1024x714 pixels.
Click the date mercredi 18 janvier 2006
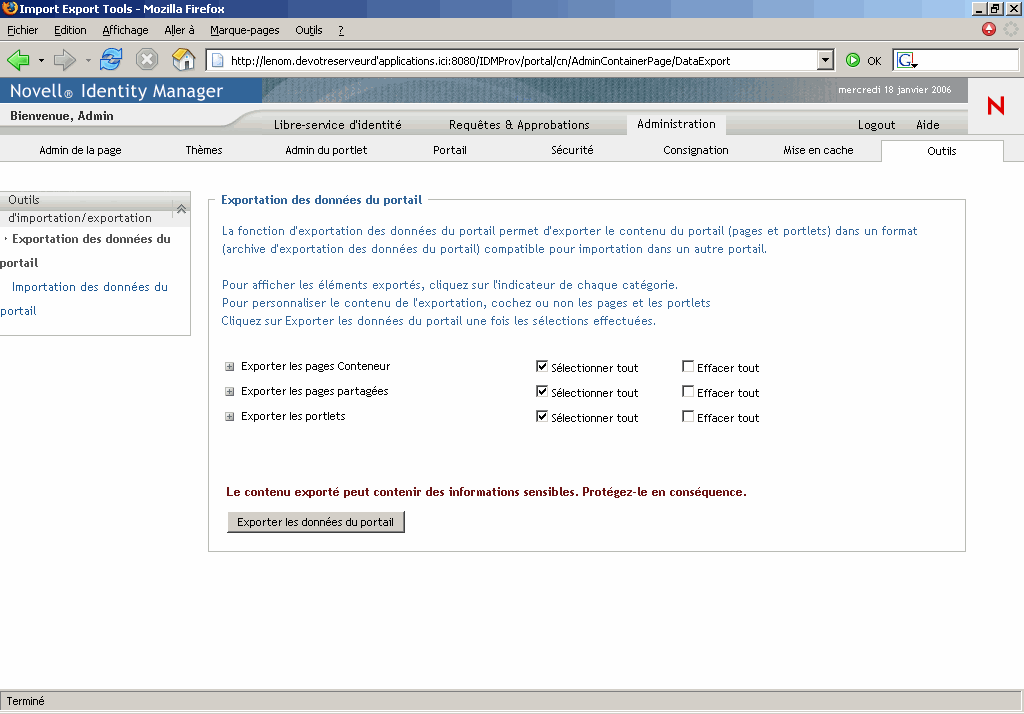tap(895, 89)
